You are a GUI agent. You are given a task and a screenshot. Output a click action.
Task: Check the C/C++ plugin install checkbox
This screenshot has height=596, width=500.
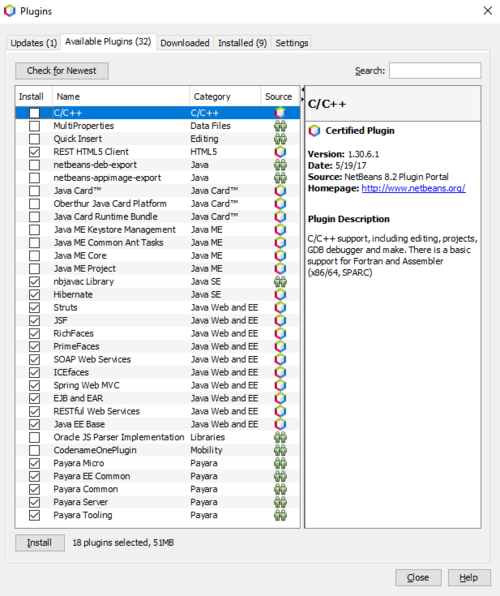point(34,113)
